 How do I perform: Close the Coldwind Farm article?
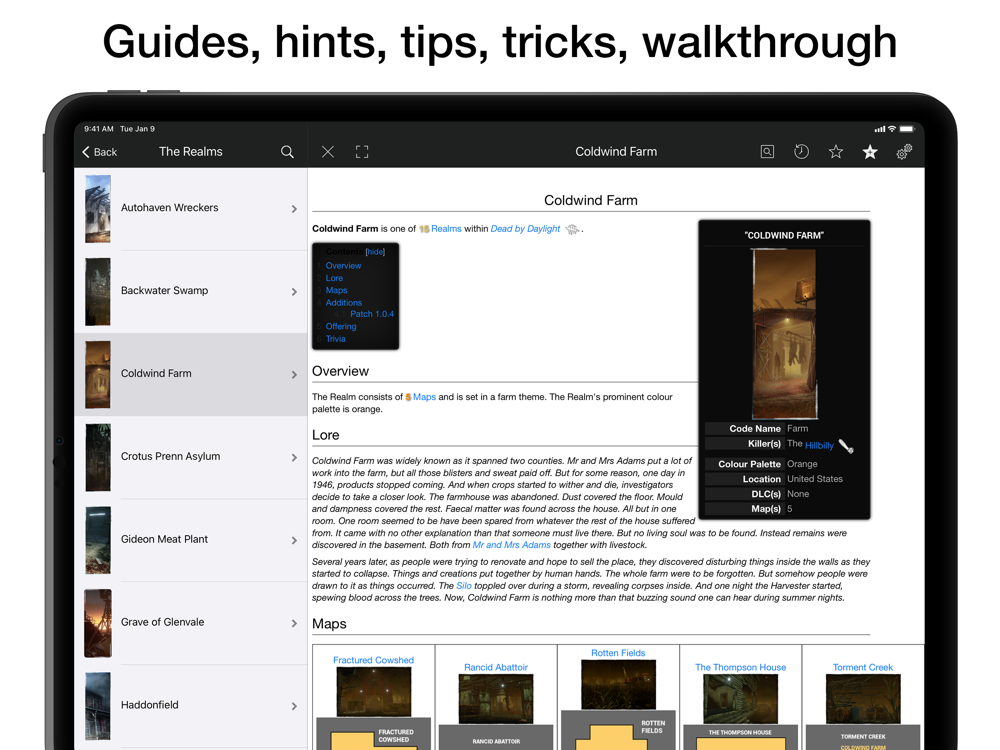[x=328, y=152]
